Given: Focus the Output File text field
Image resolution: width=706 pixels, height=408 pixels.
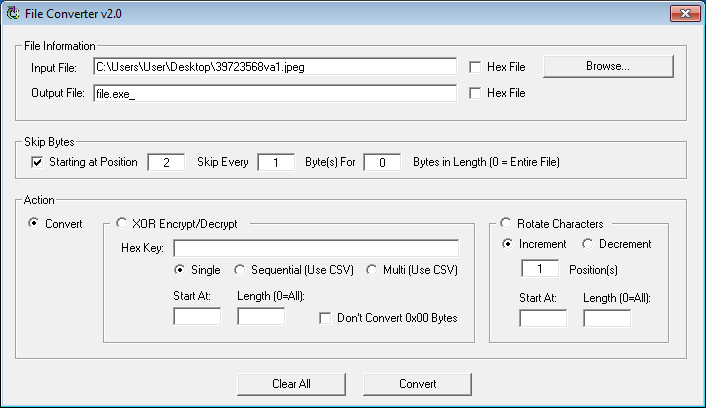Looking at the screenshot, I should point(274,93).
